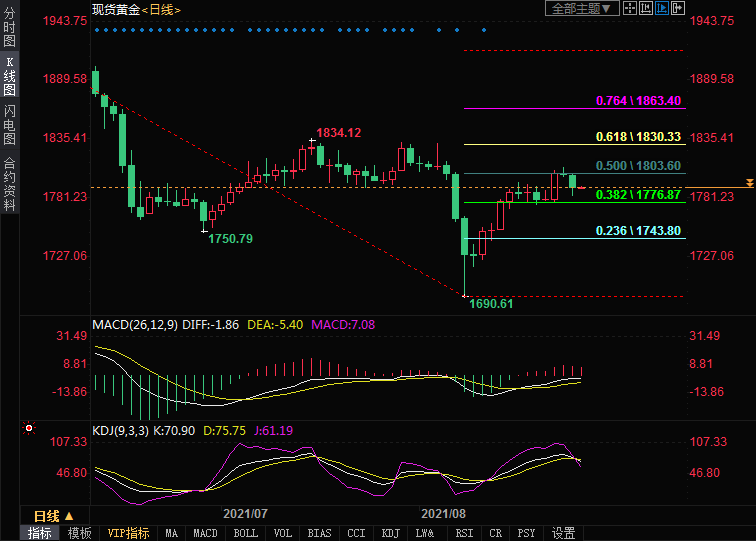Select the 0.618 Fibonacci level label
This screenshot has height=541, width=756.
point(638,137)
